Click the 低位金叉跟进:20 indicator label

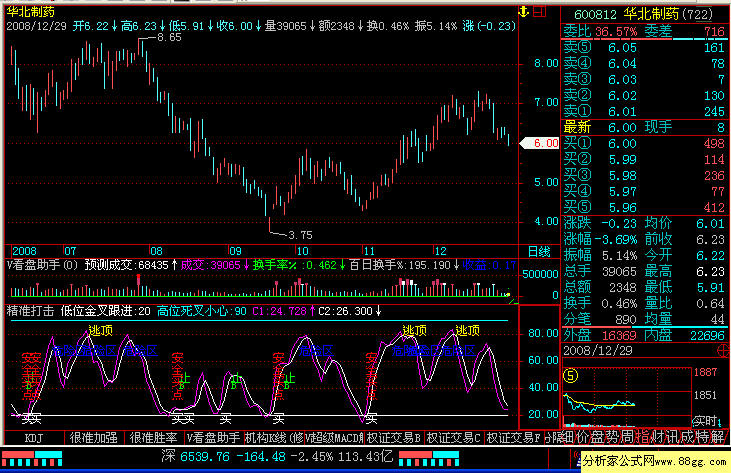click(105, 311)
